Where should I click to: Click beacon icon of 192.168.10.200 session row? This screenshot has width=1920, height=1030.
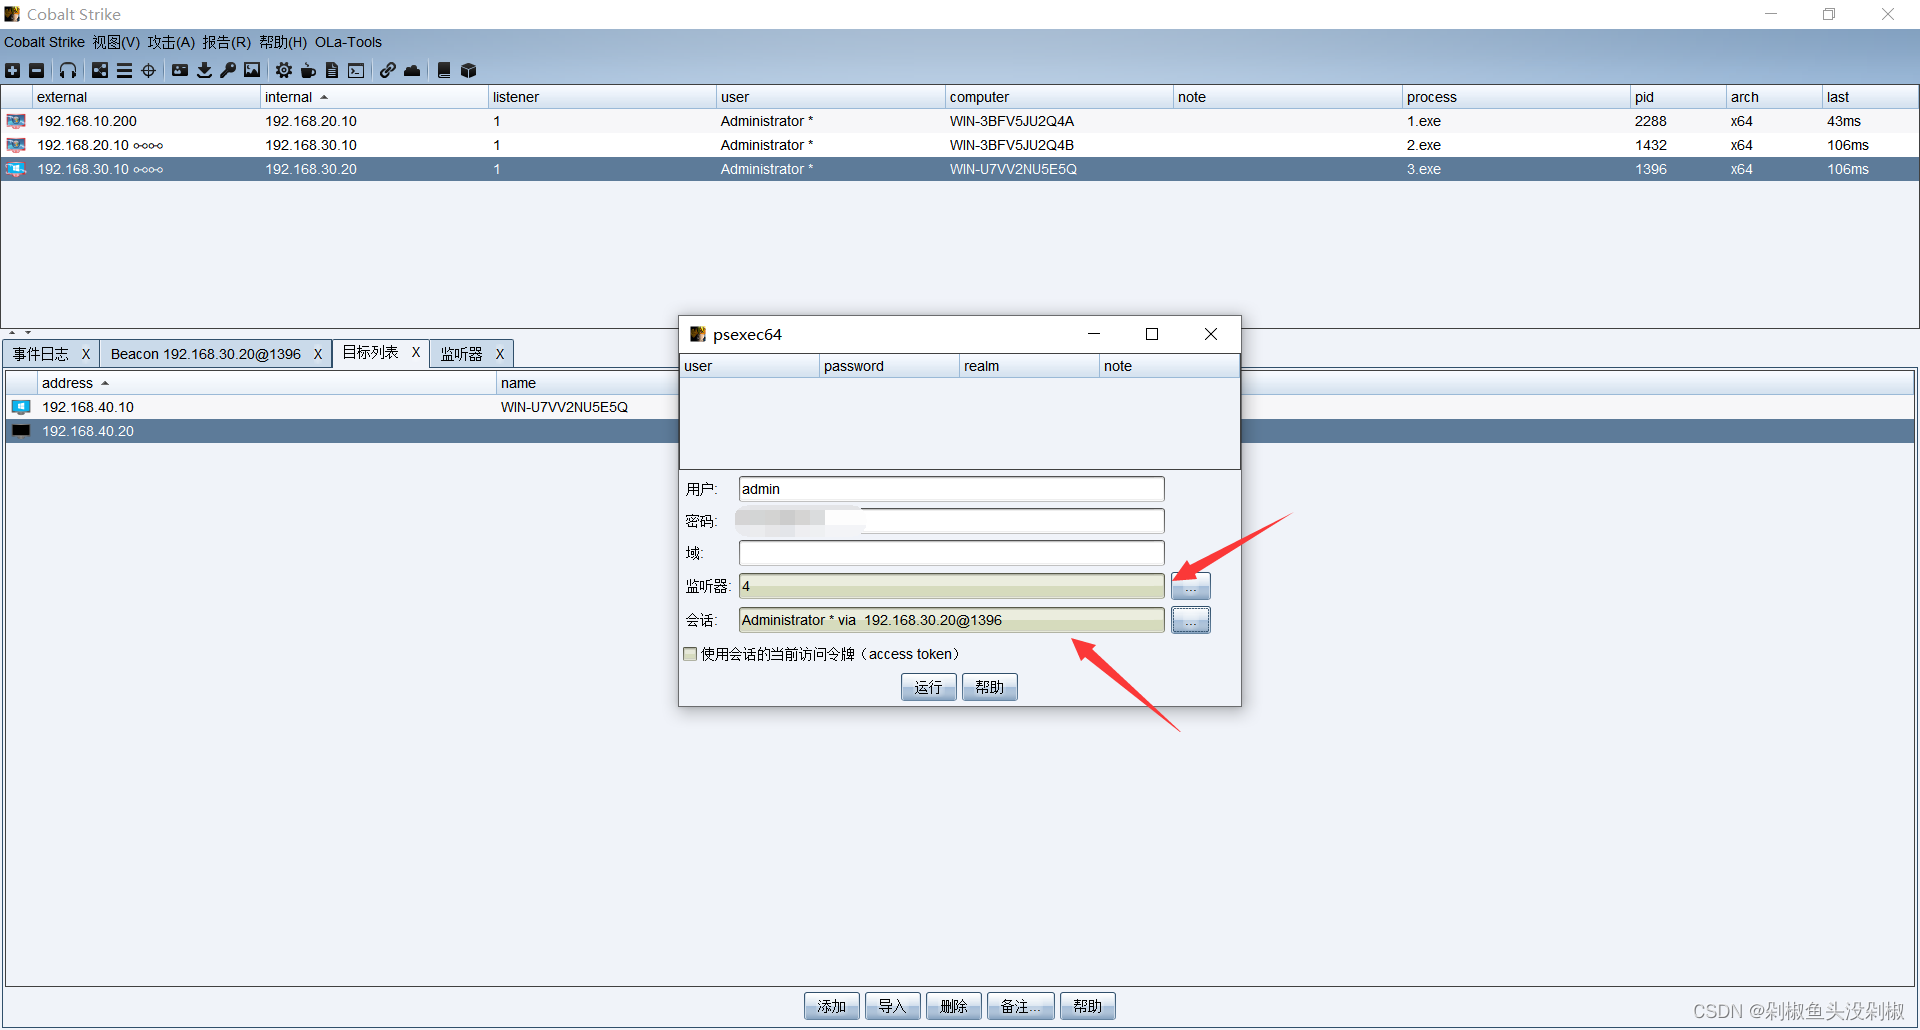(16, 121)
